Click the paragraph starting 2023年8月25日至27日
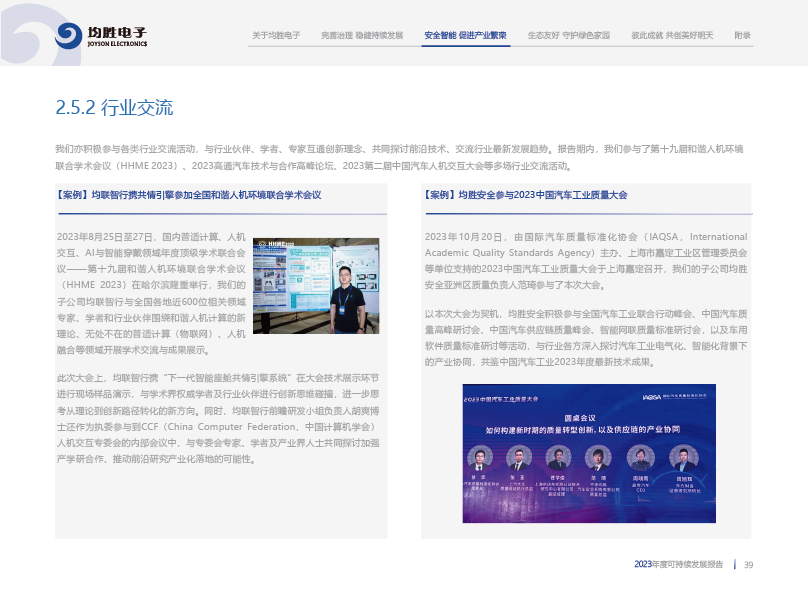 pyautogui.click(x=151, y=292)
